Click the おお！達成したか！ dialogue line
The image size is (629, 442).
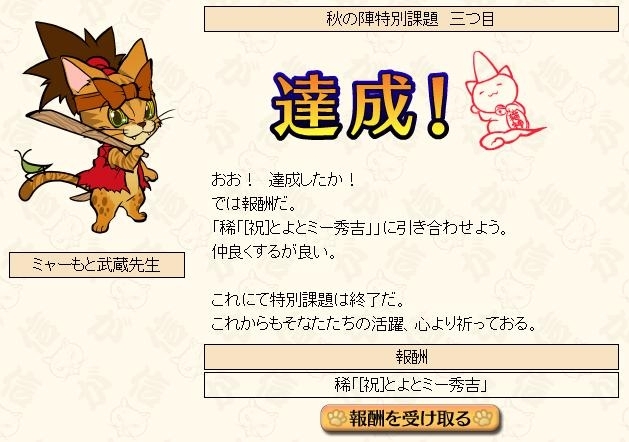tap(283, 180)
